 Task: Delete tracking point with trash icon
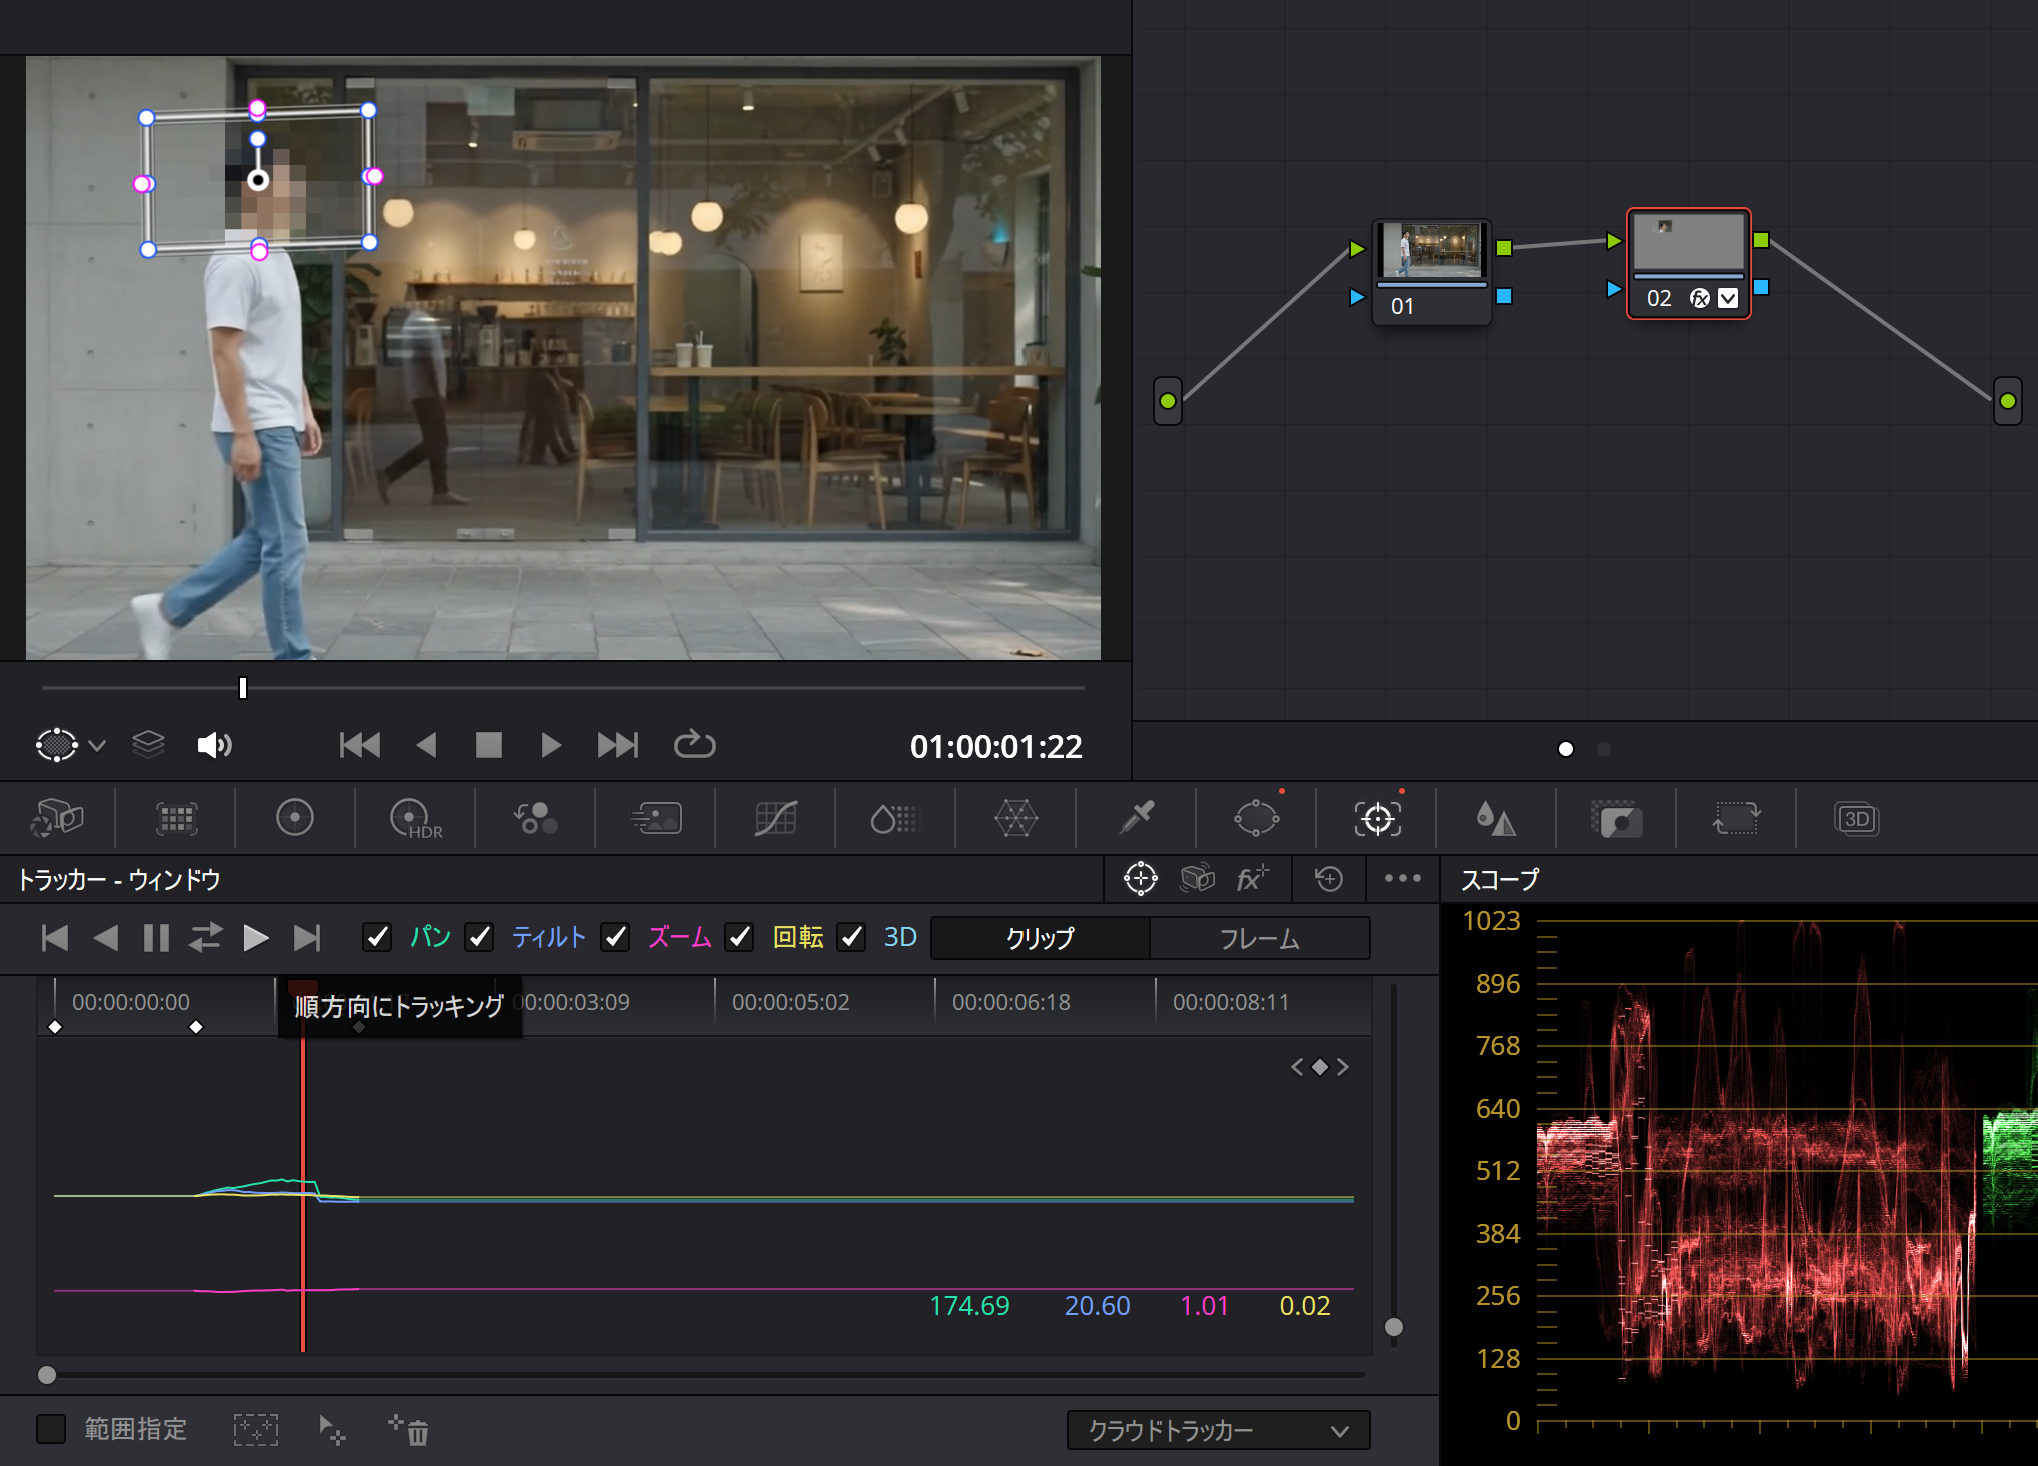[410, 1430]
